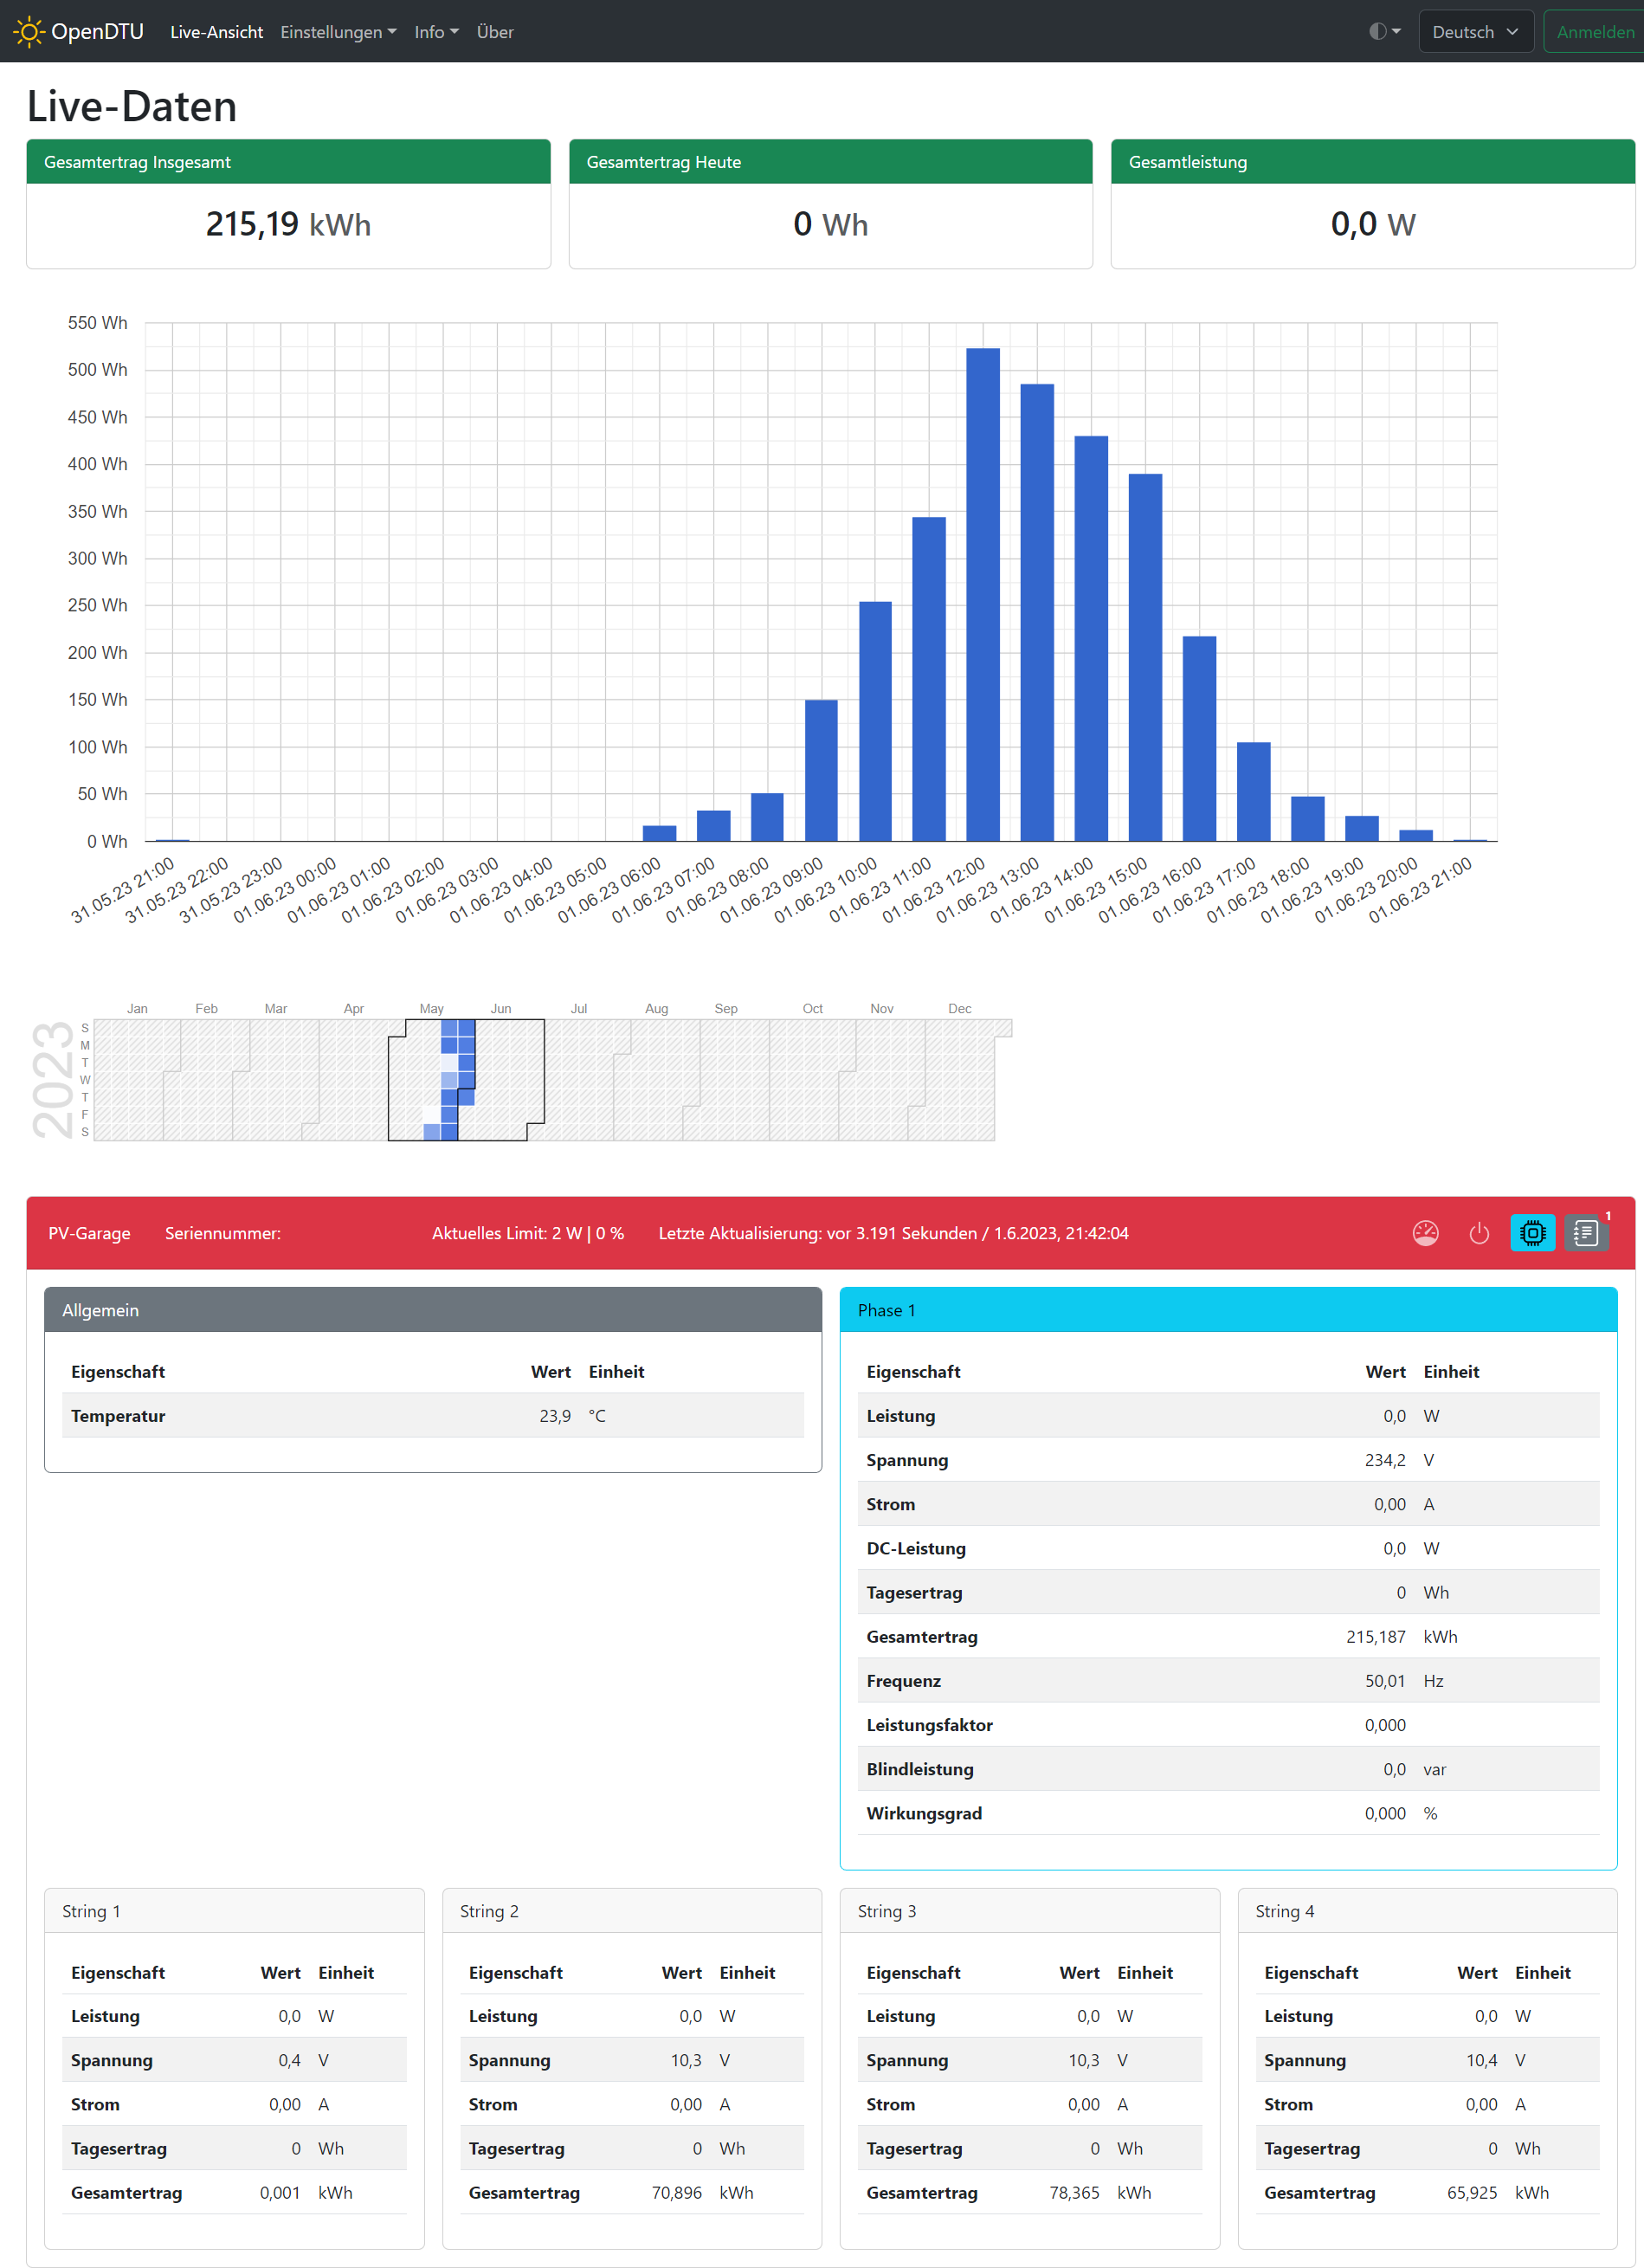The image size is (1644, 2268).
Task: Go to the Live-Ansicht page
Action: [x=216, y=32]
